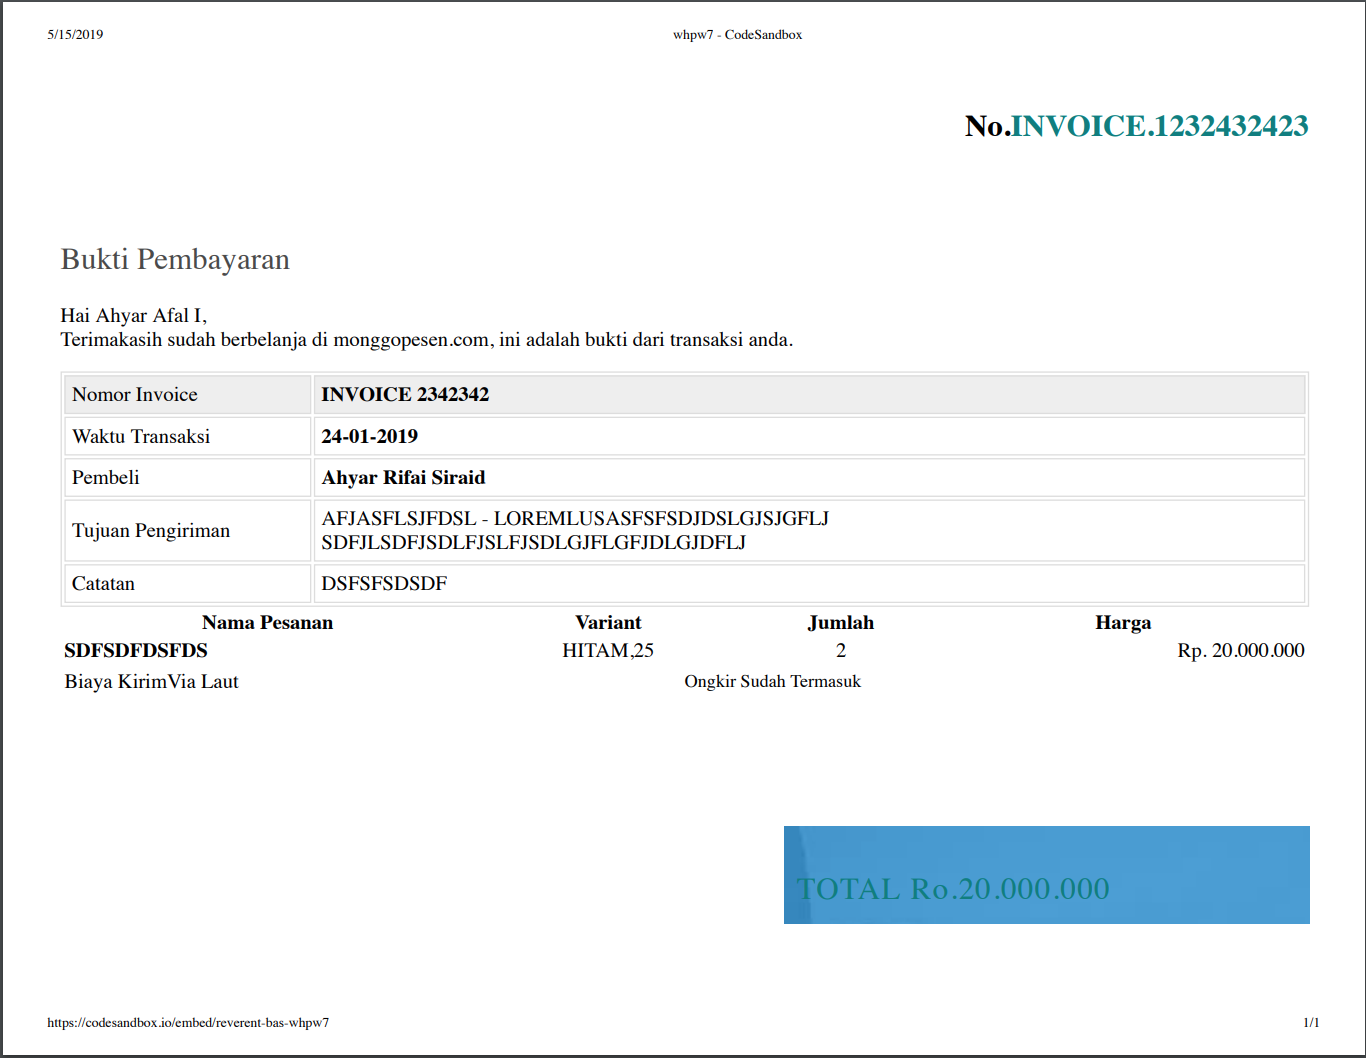Click the date 24-01-2019
Viewport: 1366px width, 1058px height.
coord(369,436)
